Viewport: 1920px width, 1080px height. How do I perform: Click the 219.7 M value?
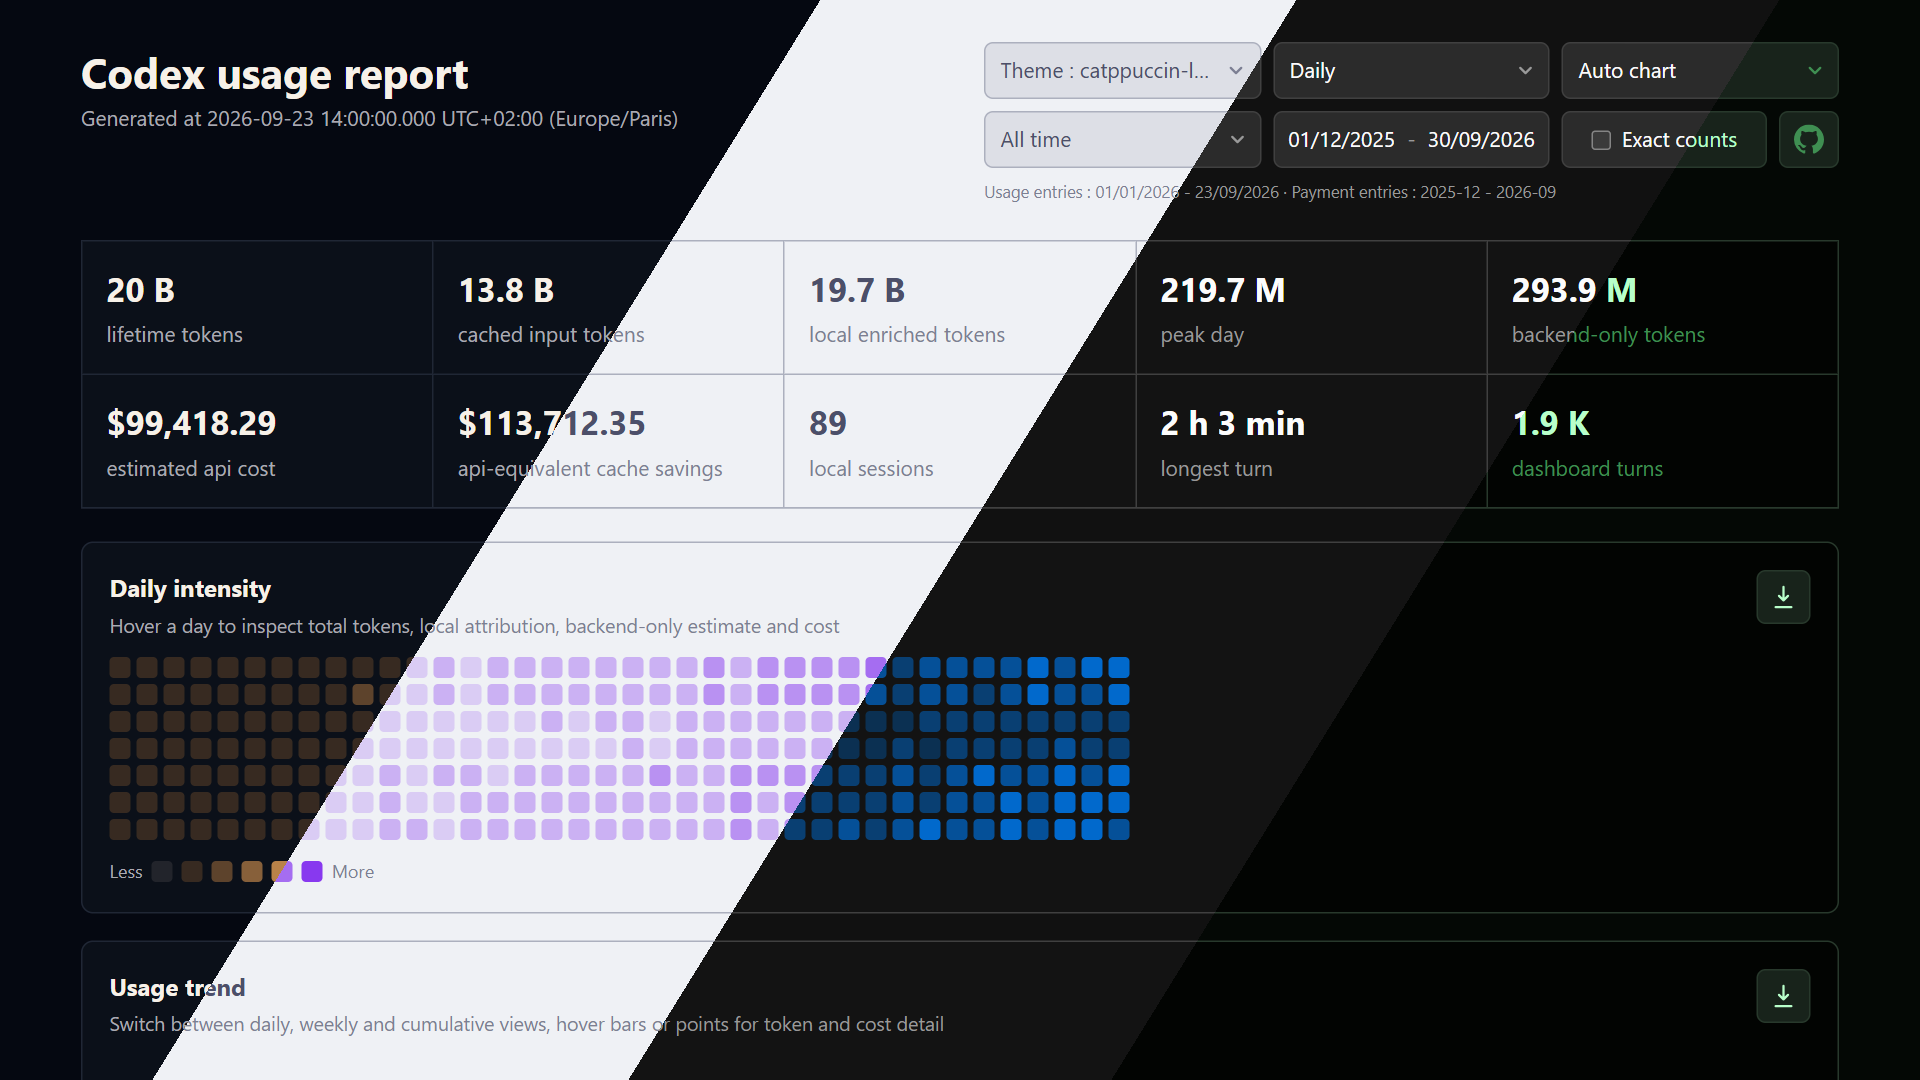tap(1223, 290)
